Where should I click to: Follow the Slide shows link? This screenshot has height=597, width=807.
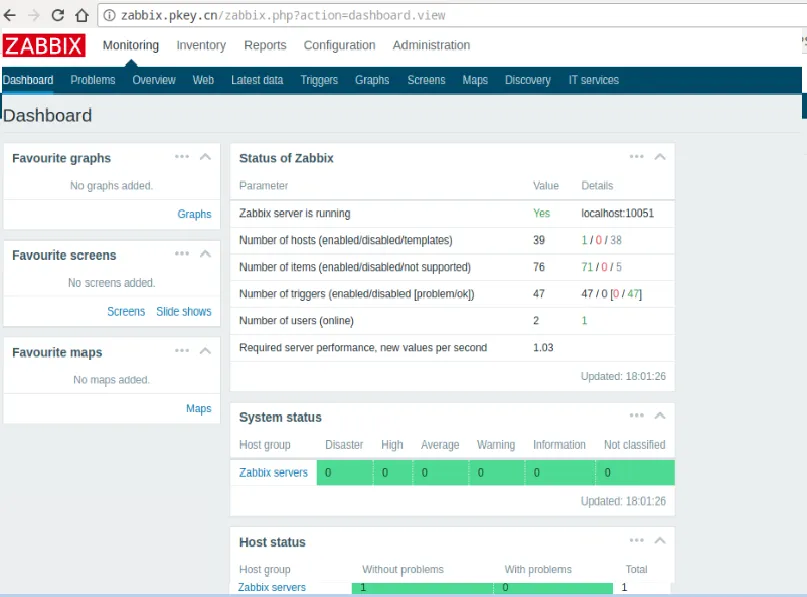184,311
